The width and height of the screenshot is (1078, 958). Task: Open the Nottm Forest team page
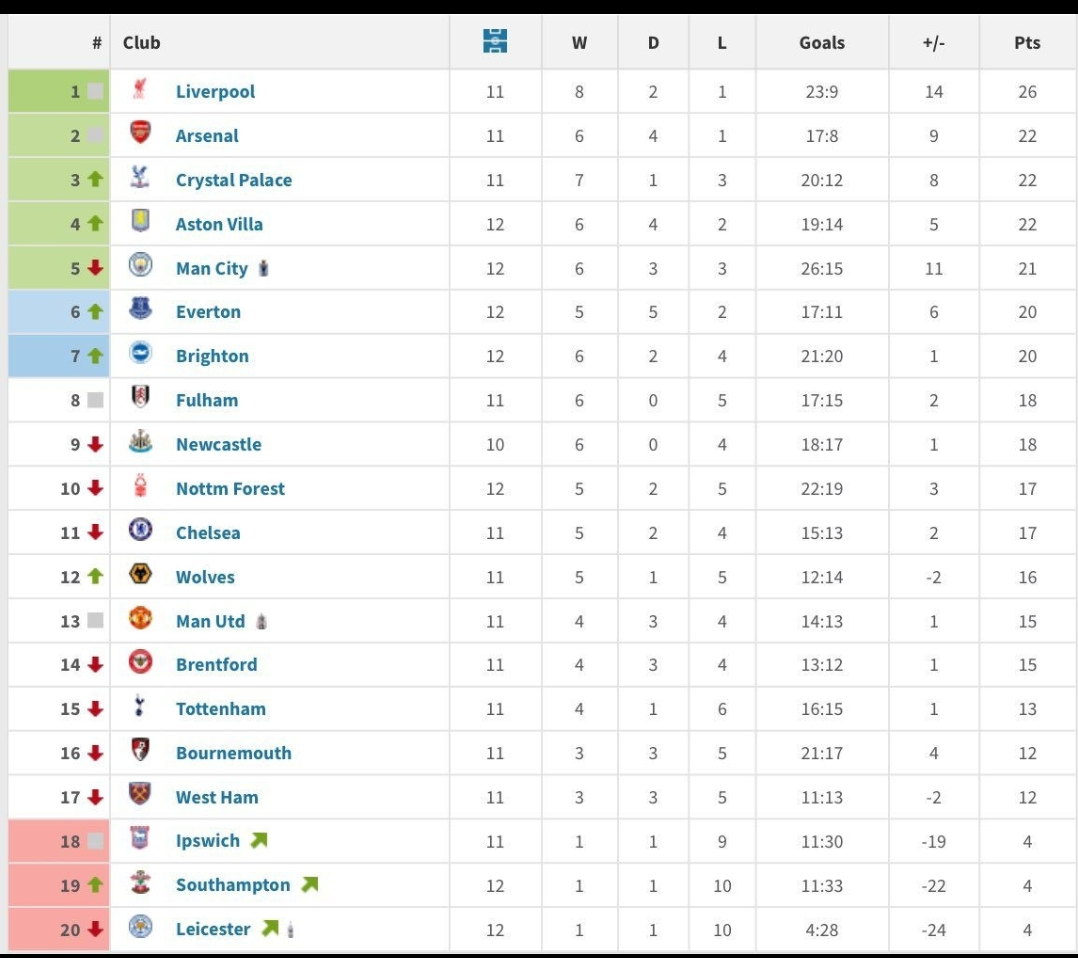pos(230,489)
